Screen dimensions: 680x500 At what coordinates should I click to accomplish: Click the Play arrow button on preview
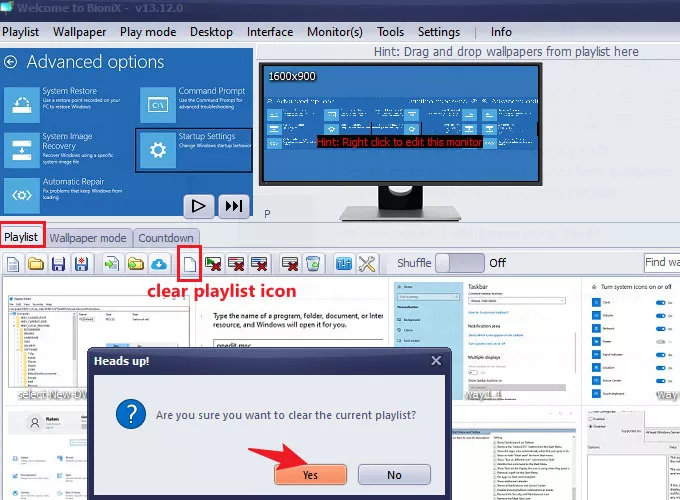tap(199, 206)
